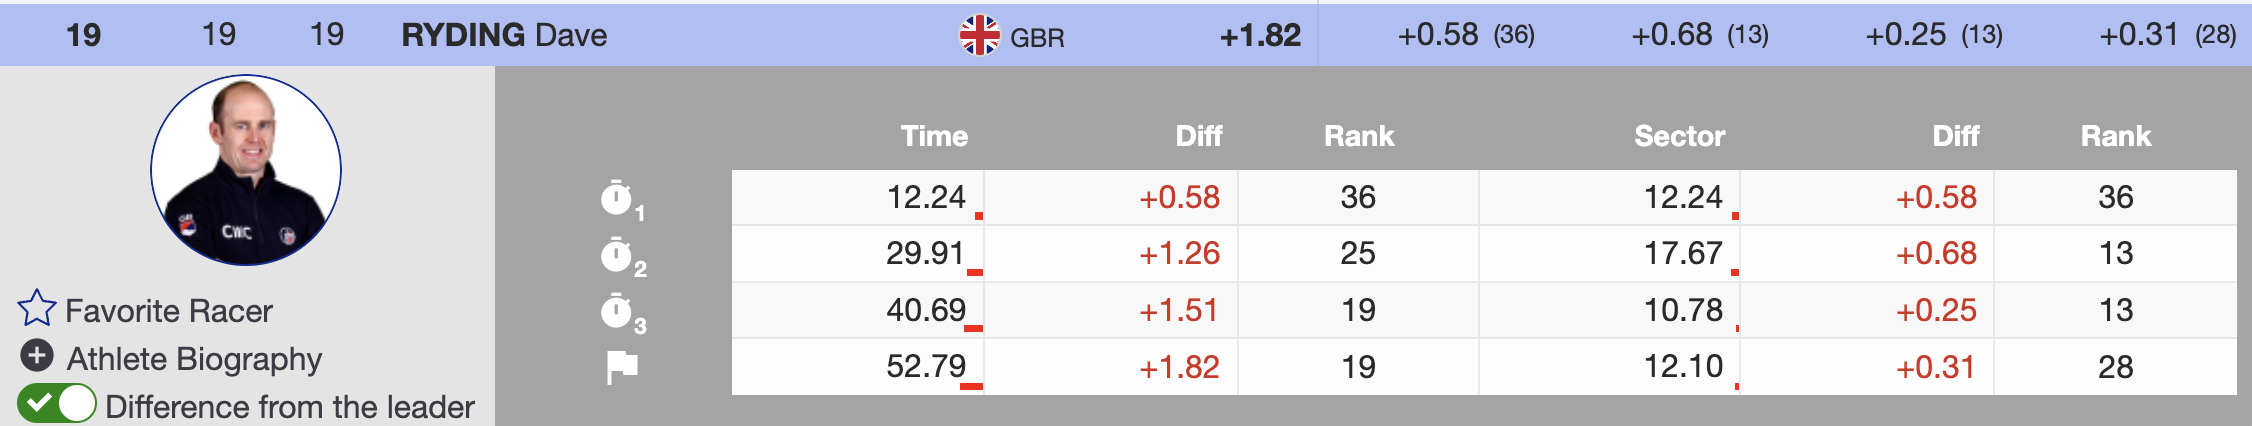
Task: Click the intermediate 1 stopwatch icon
Action: pos(617,198)
